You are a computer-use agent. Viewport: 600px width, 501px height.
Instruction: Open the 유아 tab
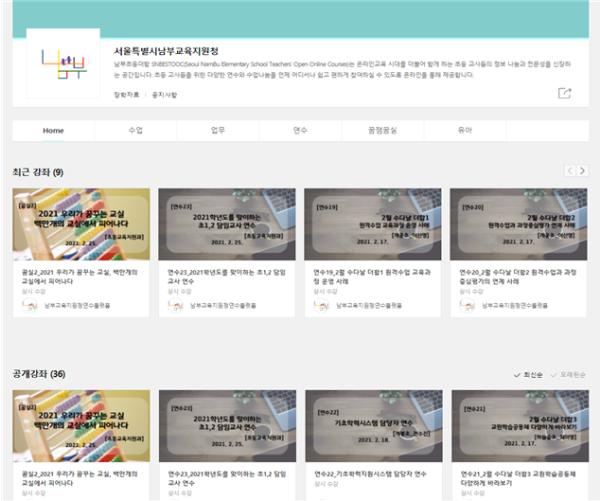click(464, 131)
